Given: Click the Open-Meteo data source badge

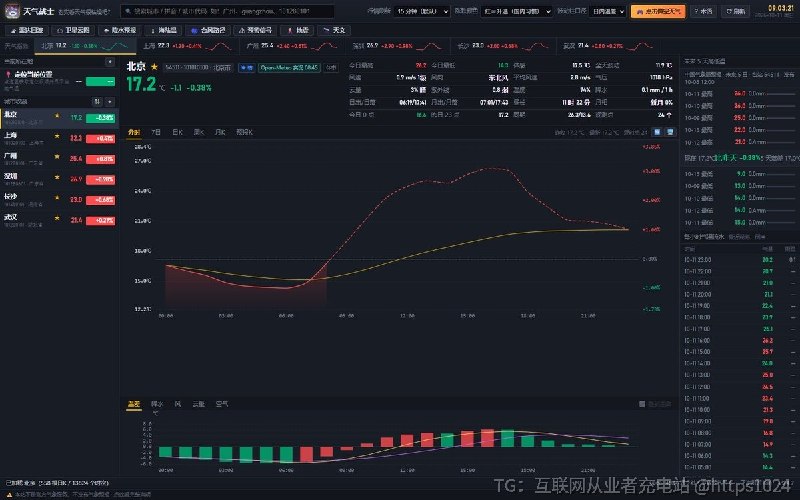Looking at the screenshot, I should tap(289, 67).
